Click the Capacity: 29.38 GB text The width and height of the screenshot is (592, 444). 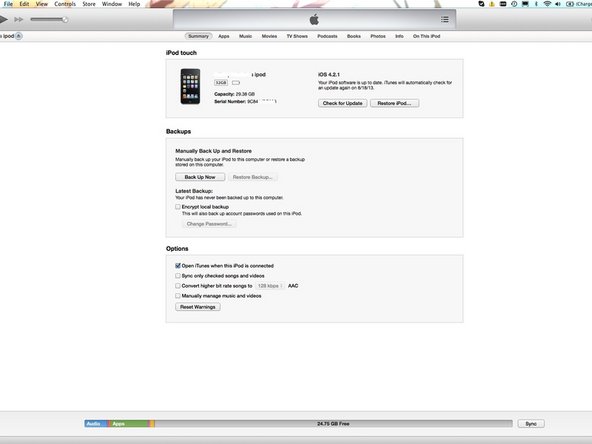(234, 94)
